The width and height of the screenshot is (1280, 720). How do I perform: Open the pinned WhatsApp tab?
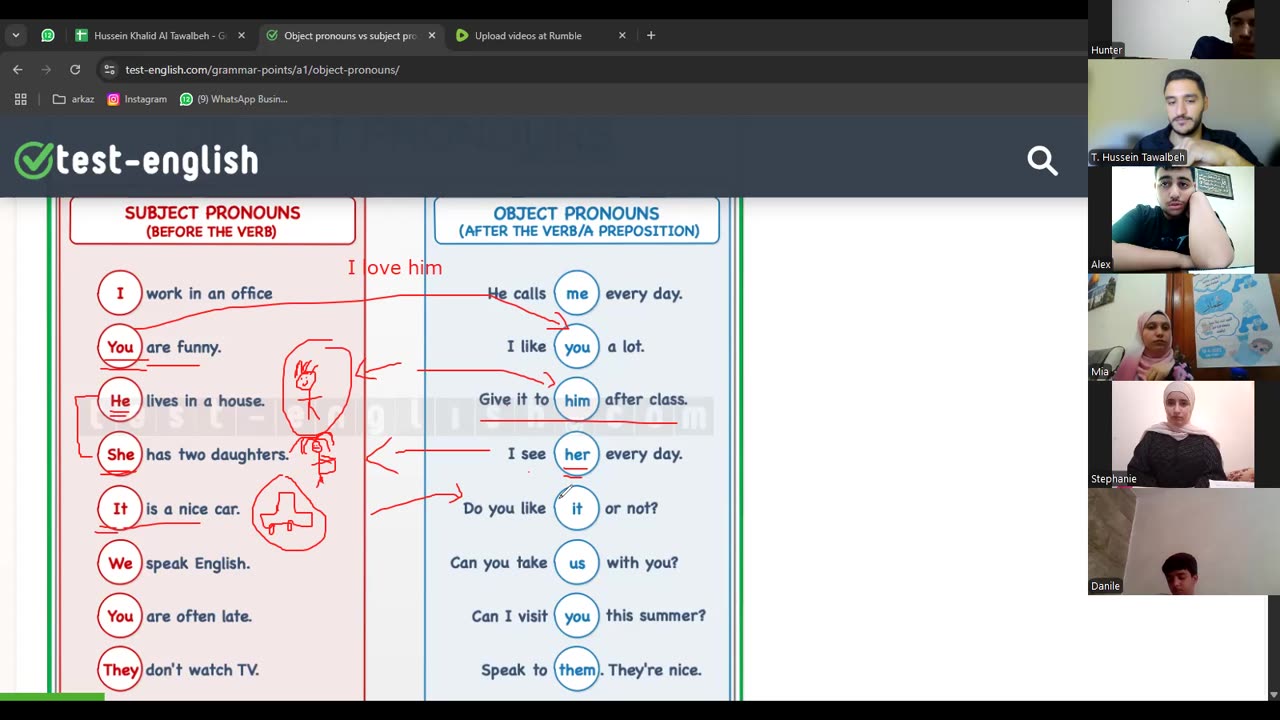[x=47, y=35]
